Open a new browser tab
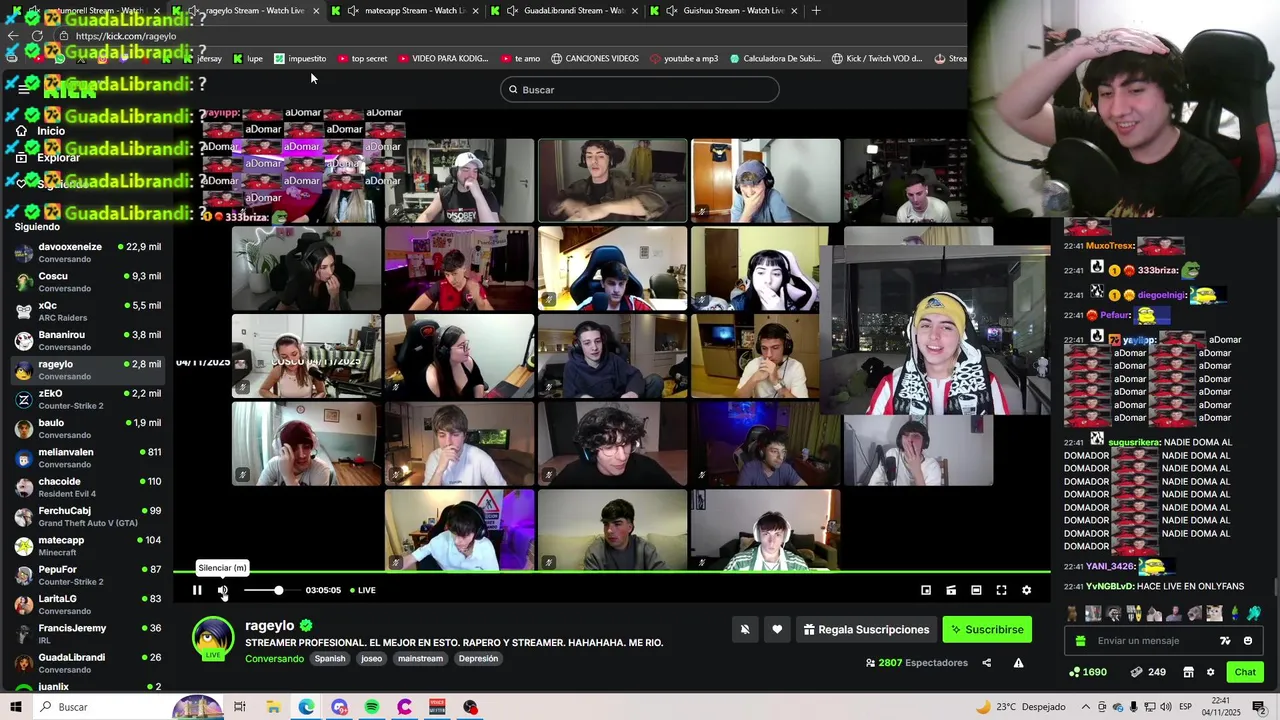Viewport: 1280px width, 720px height. 816,11
